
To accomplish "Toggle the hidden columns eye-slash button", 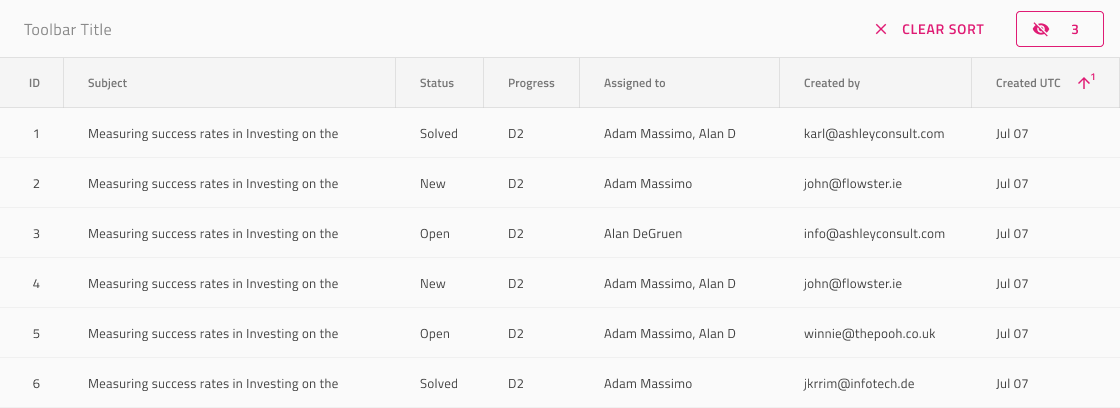I will tap(1060, 29).
